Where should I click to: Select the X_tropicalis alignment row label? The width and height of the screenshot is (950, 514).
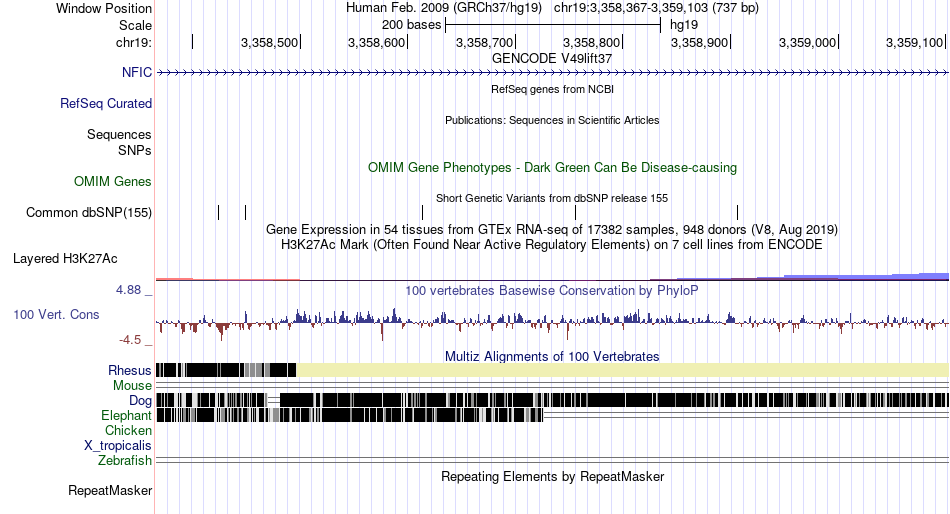(118, 446)
